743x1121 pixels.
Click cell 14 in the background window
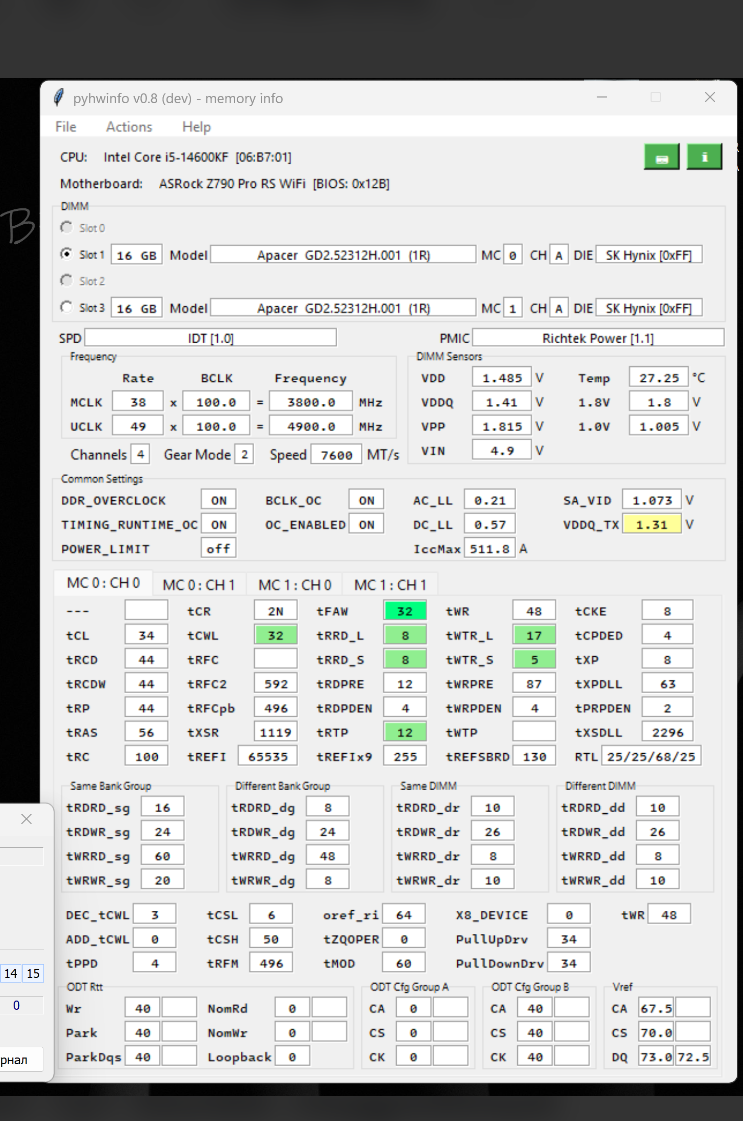point(11,974)
